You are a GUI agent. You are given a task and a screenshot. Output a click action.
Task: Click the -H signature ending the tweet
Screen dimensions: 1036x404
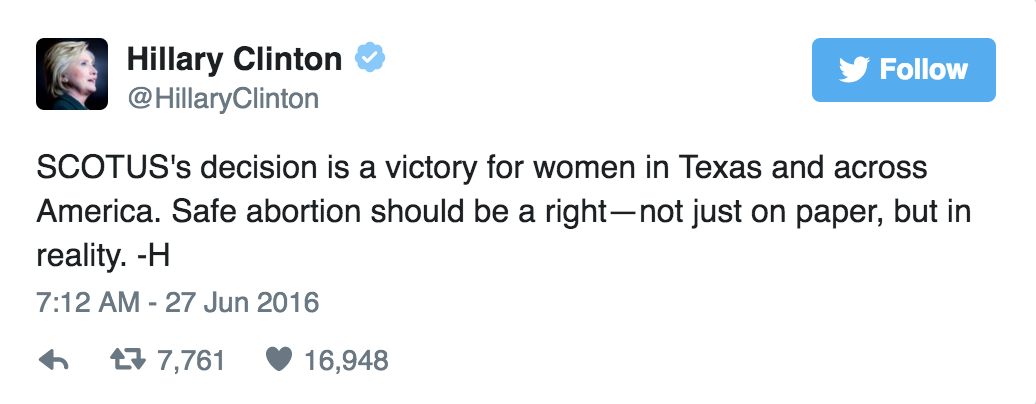[x=152, y=256]
